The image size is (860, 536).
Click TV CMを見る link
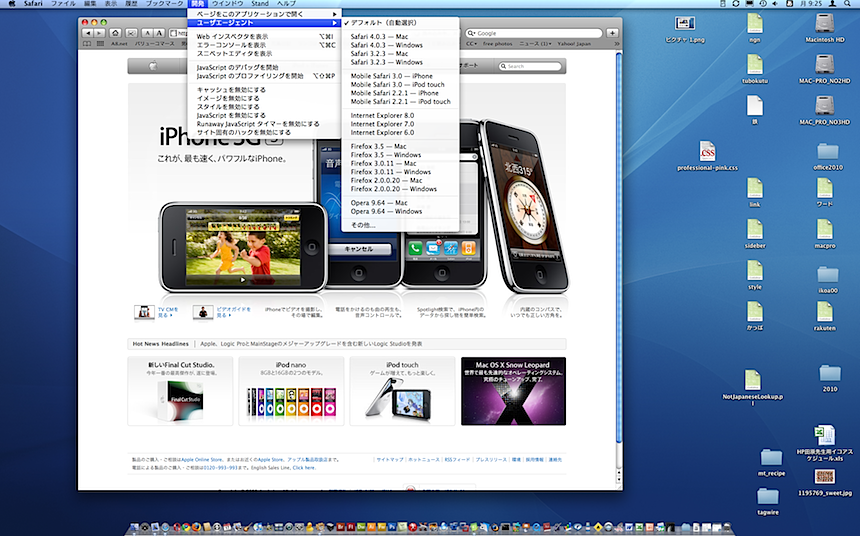(x=168, y=312)
